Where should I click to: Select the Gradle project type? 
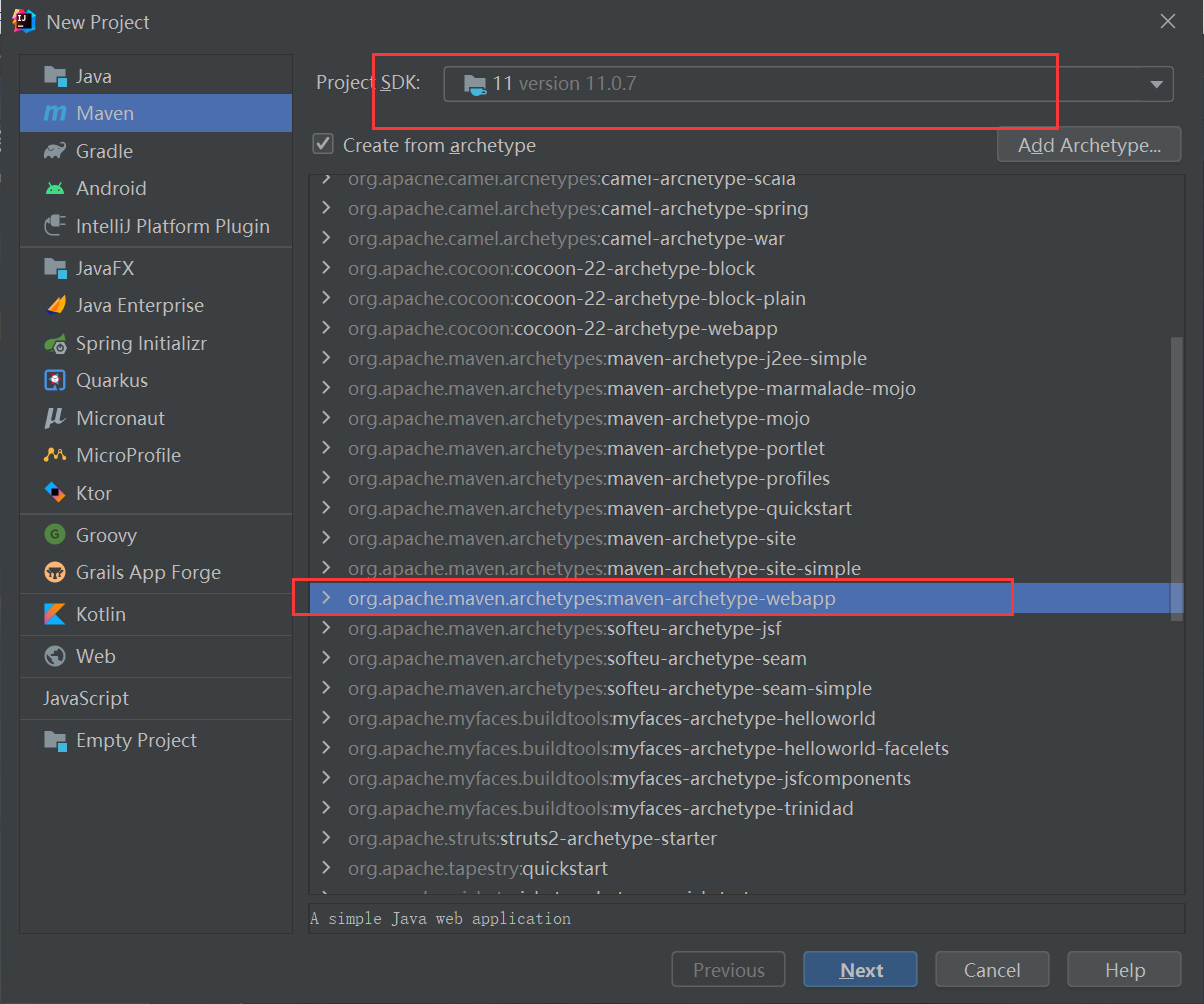coord(156,151)
